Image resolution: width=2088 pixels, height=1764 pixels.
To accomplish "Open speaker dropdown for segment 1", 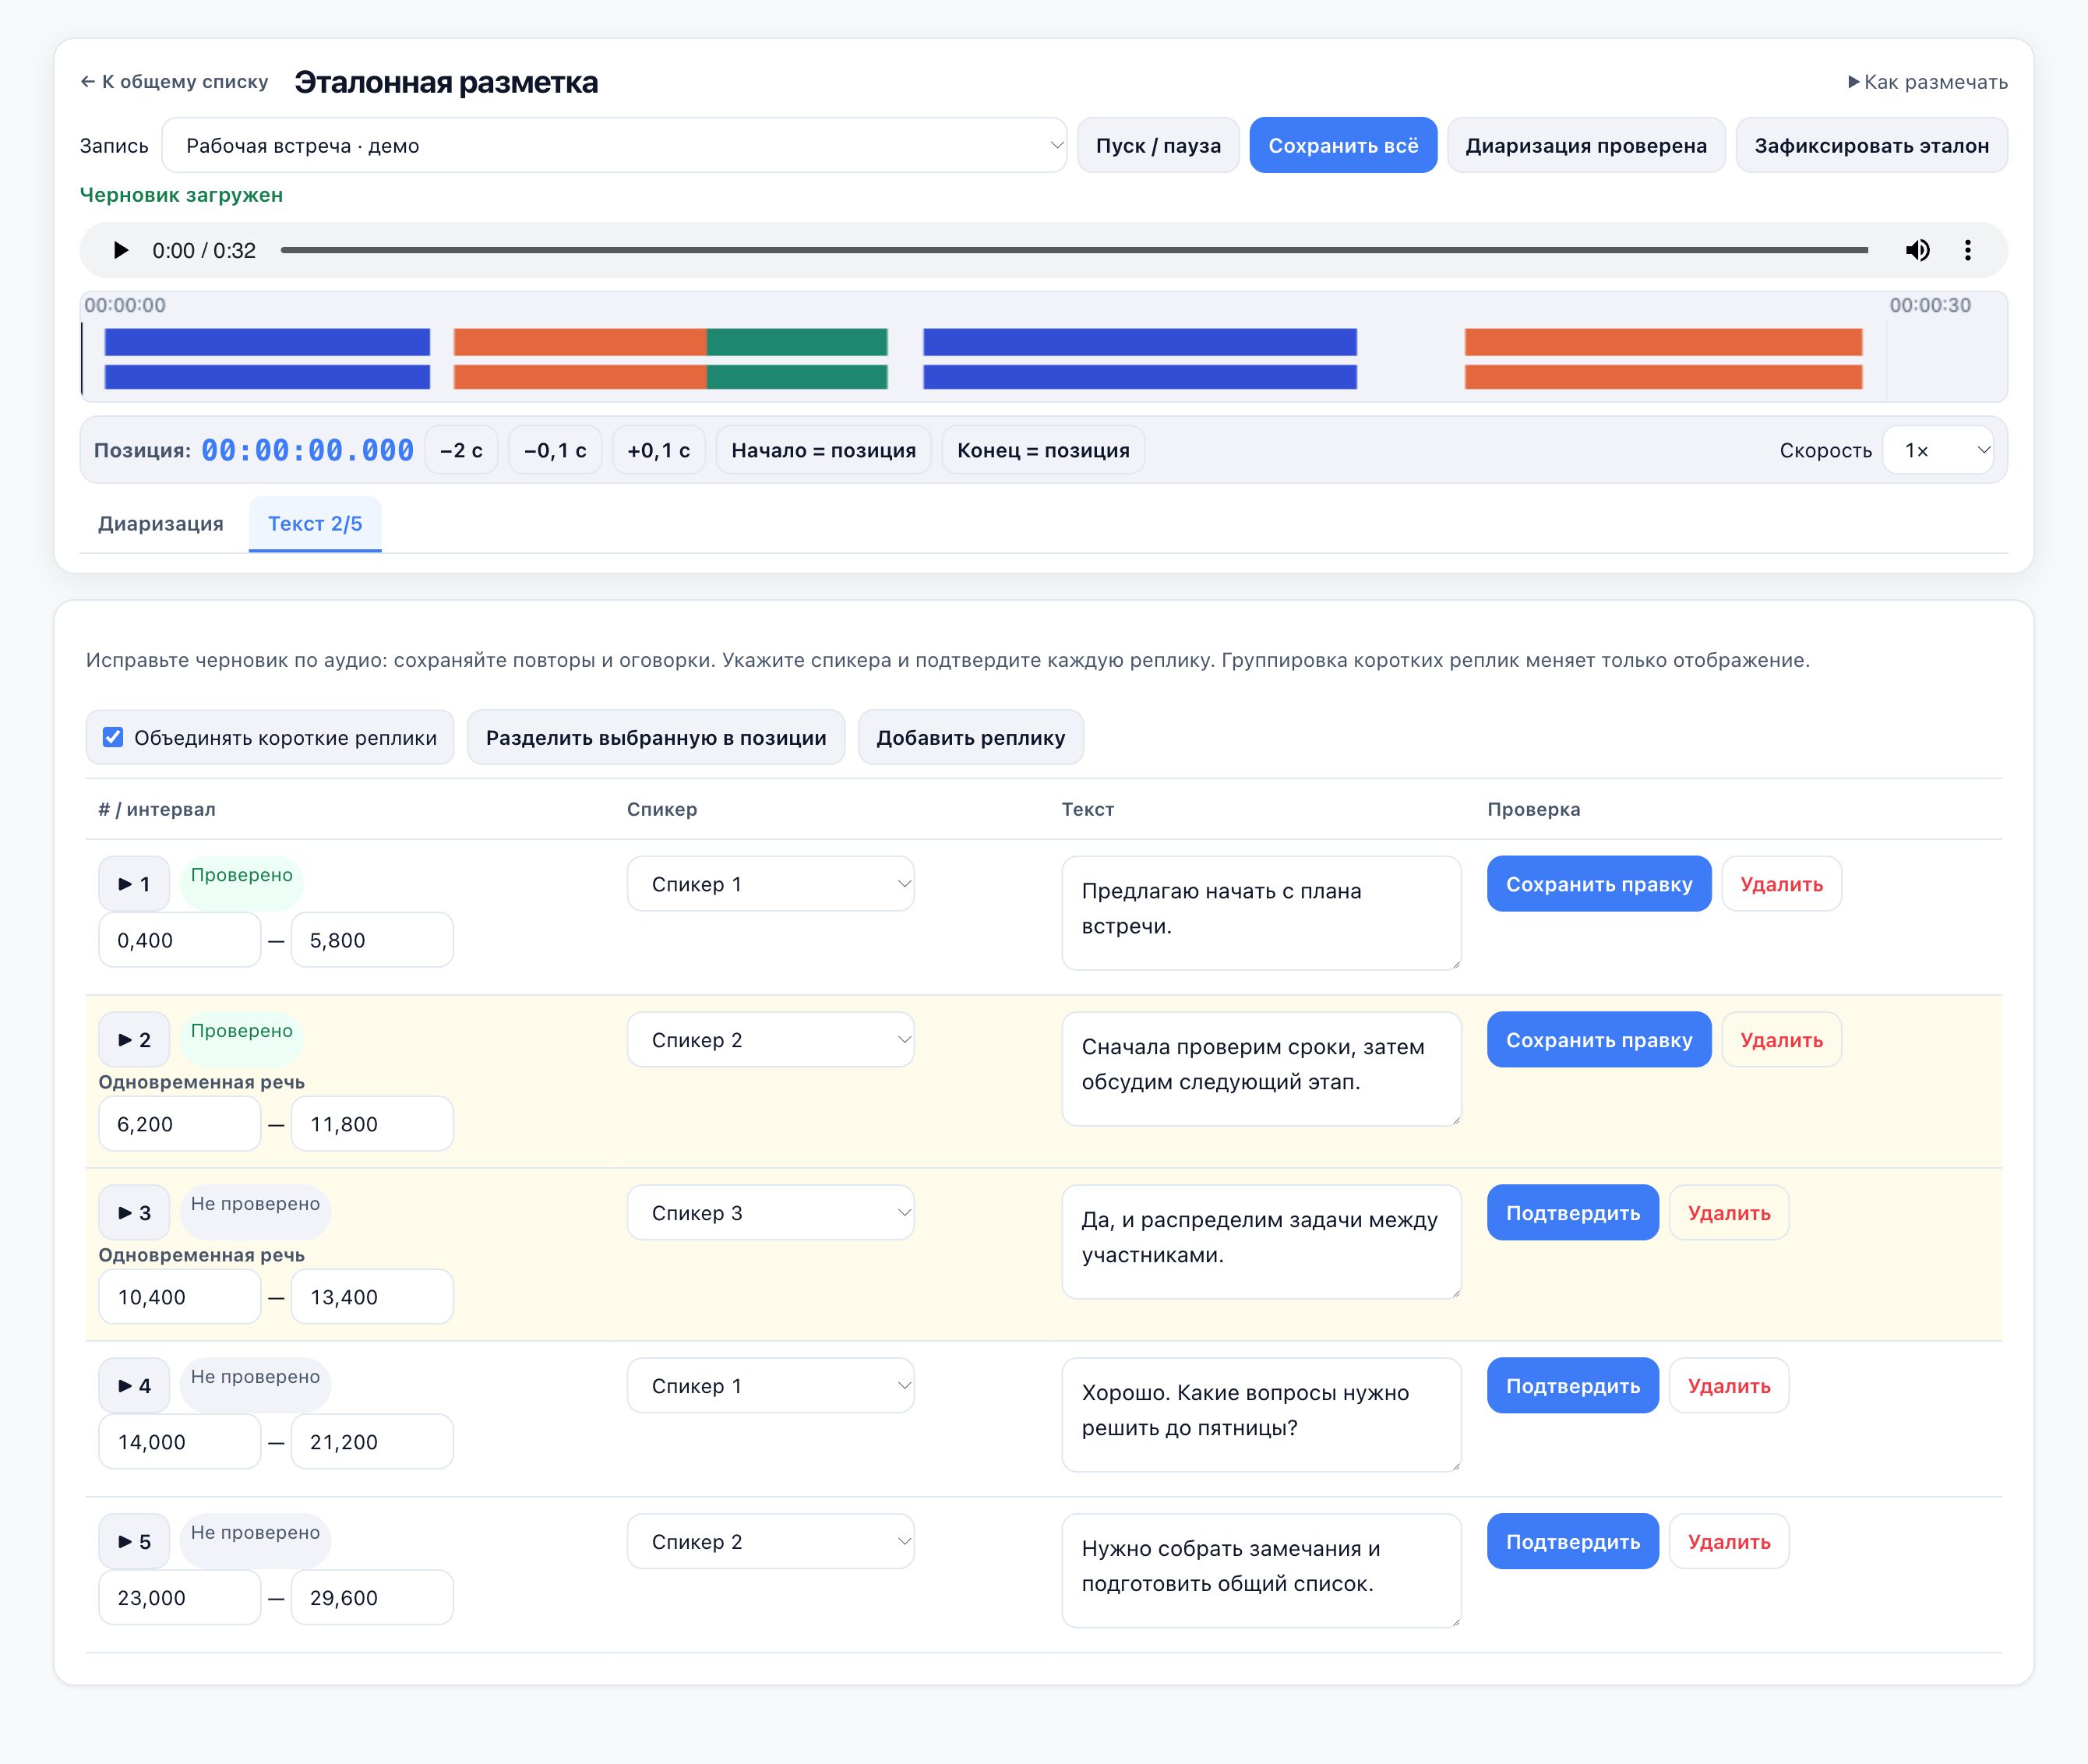I will (x=770, y=884).
